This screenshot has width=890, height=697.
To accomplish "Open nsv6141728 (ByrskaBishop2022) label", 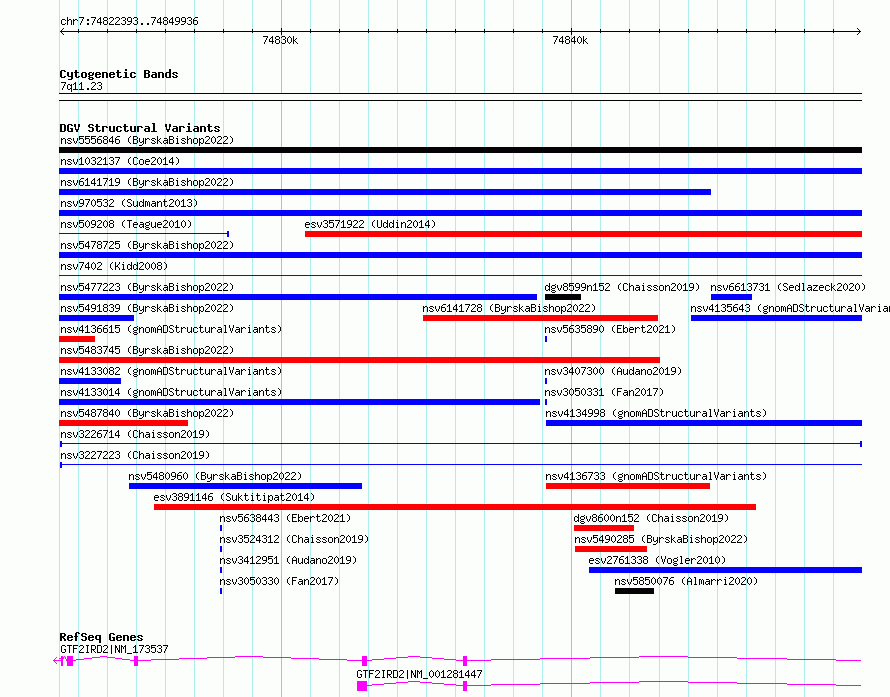I will coord(509,308).
